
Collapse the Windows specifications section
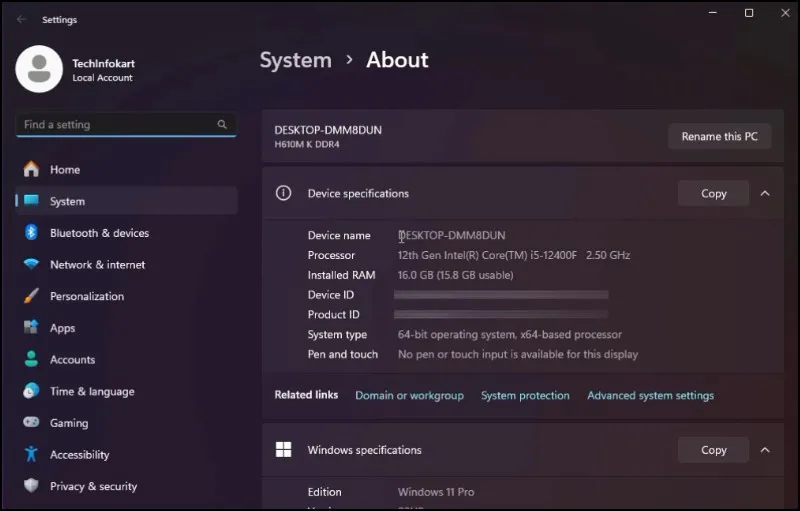pyautogui.click(x=765, y=449)
